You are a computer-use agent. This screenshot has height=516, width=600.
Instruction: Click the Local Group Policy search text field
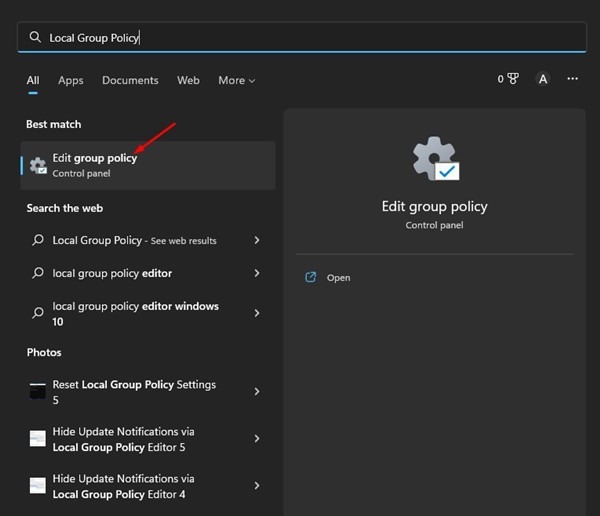click(300, 38)
